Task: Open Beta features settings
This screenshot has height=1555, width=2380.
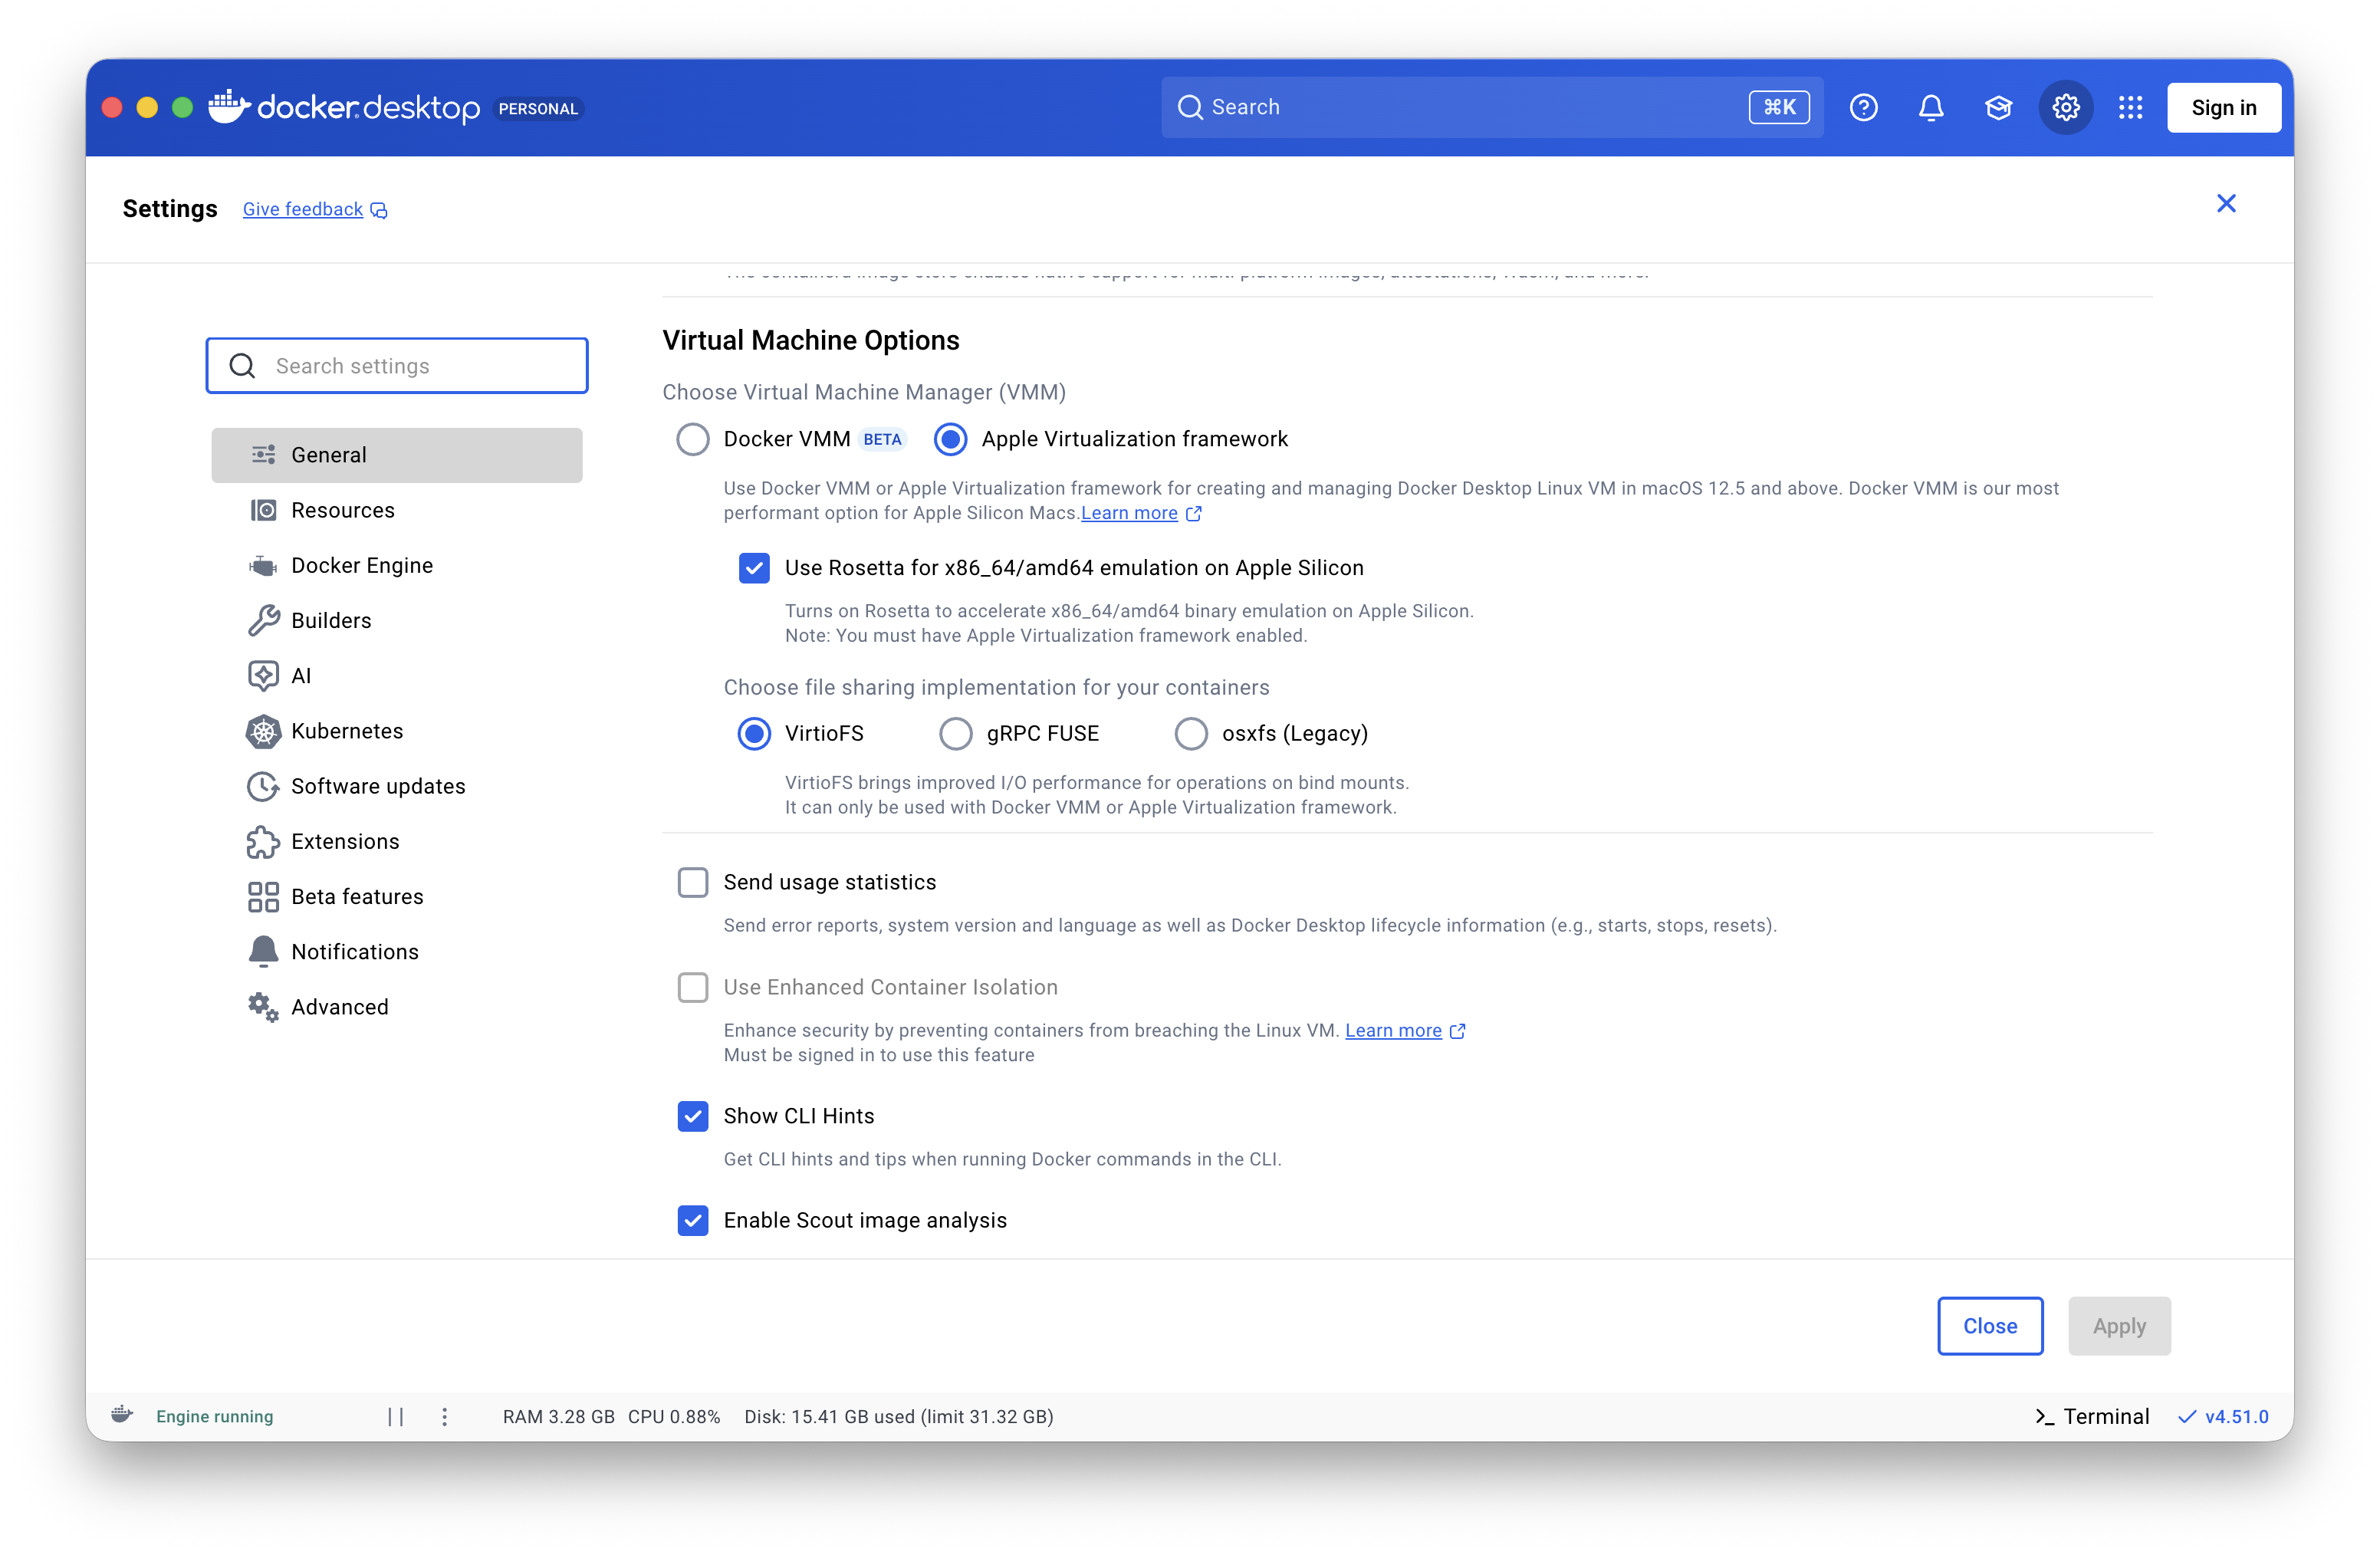Action: tap(397, 897)
